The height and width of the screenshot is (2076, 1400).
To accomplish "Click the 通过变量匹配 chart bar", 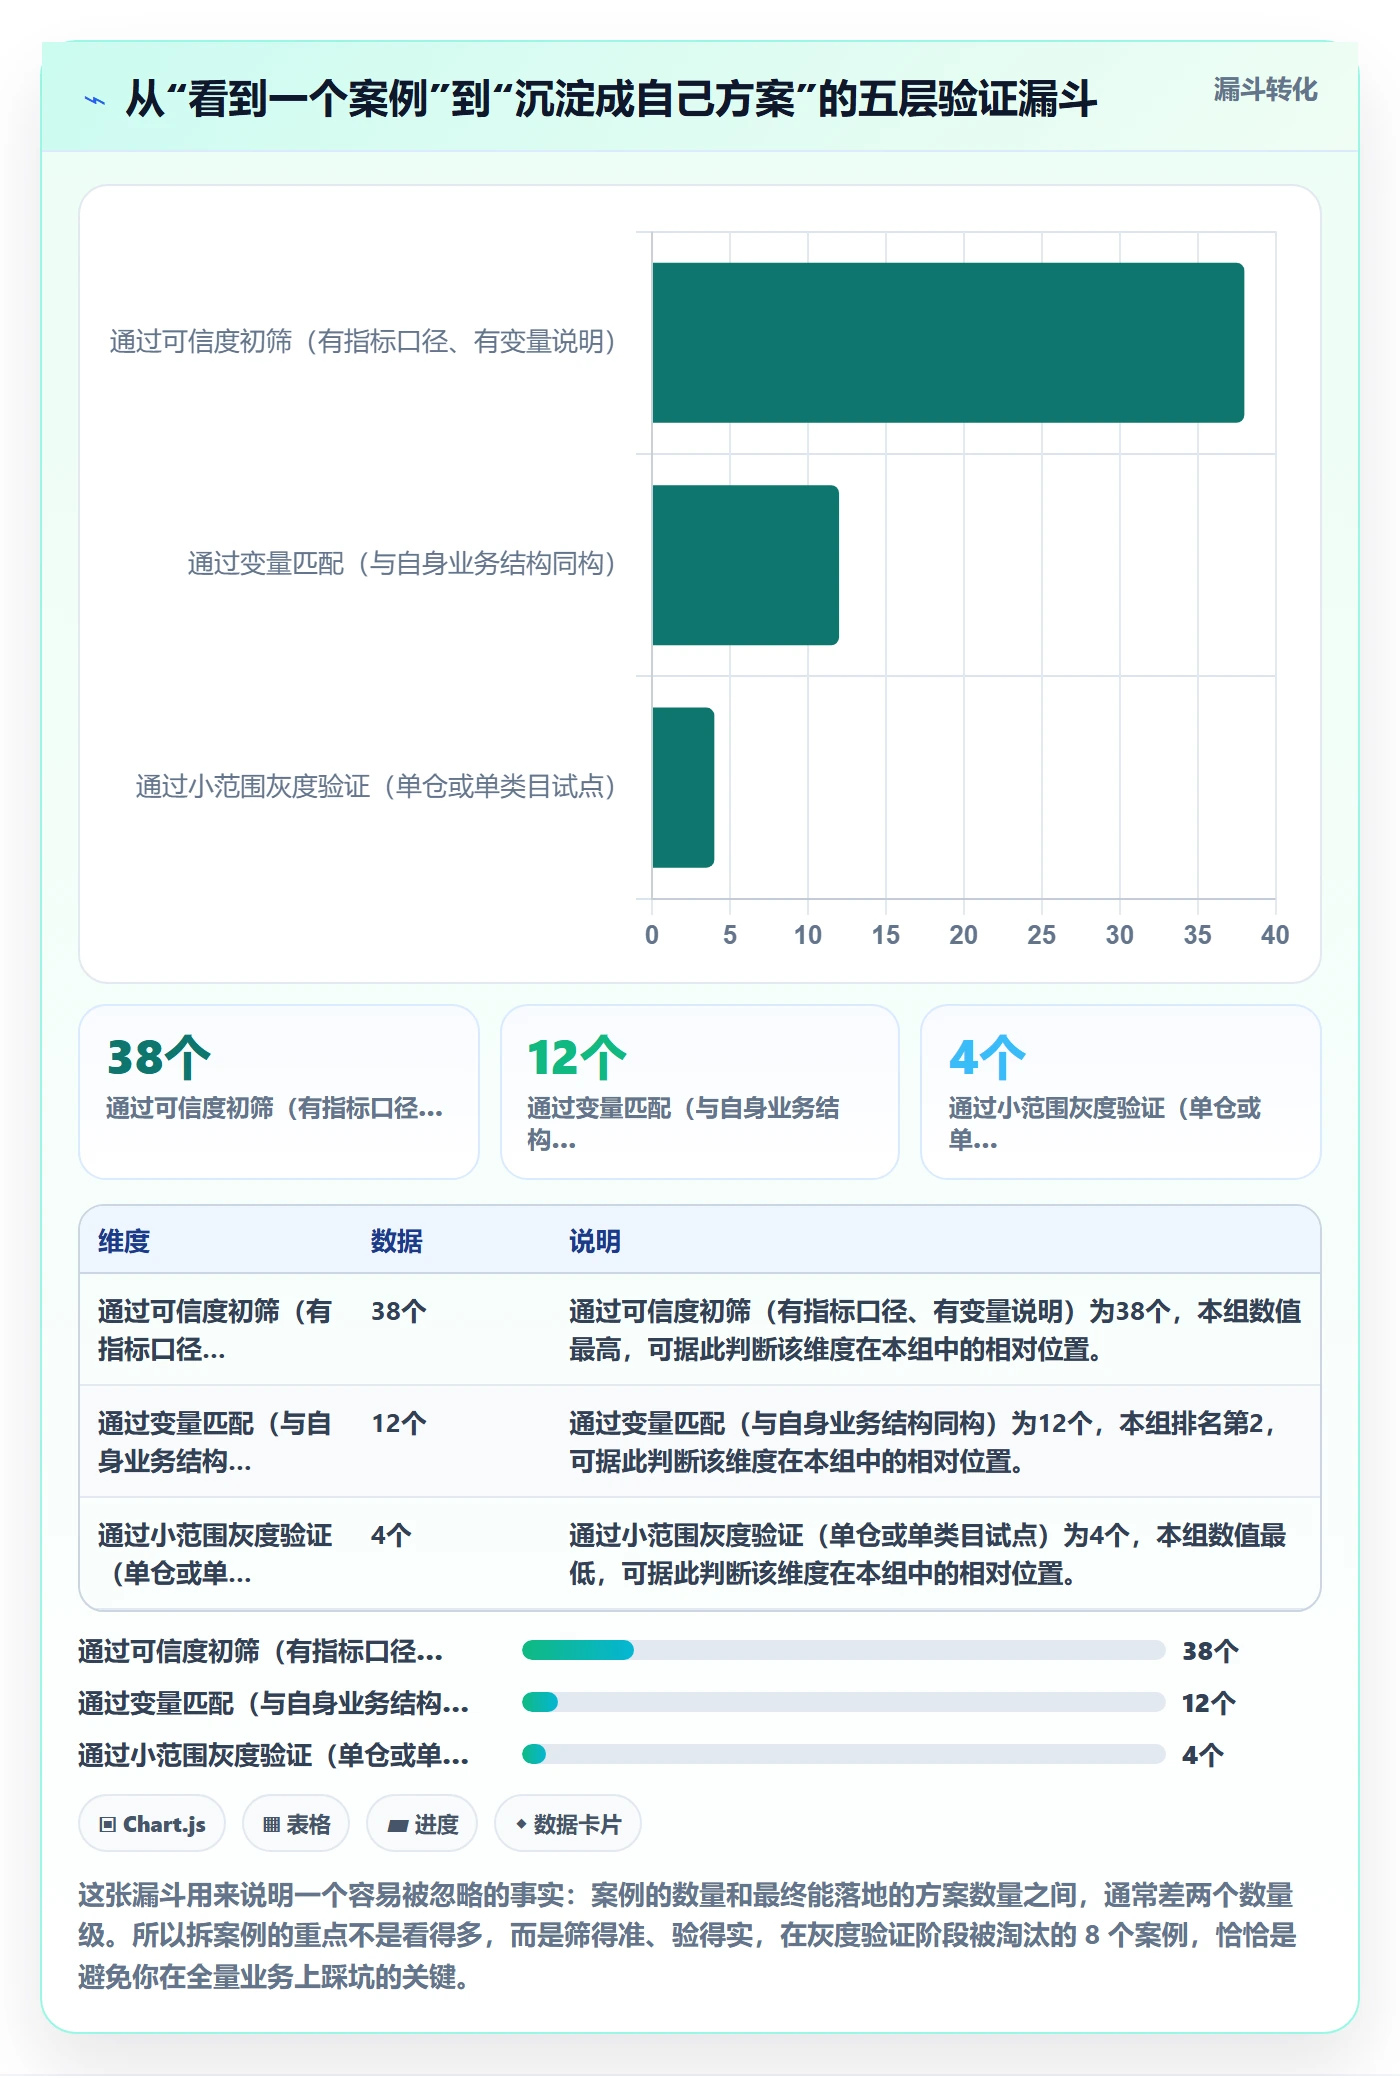I will click(x=745, y=565).
